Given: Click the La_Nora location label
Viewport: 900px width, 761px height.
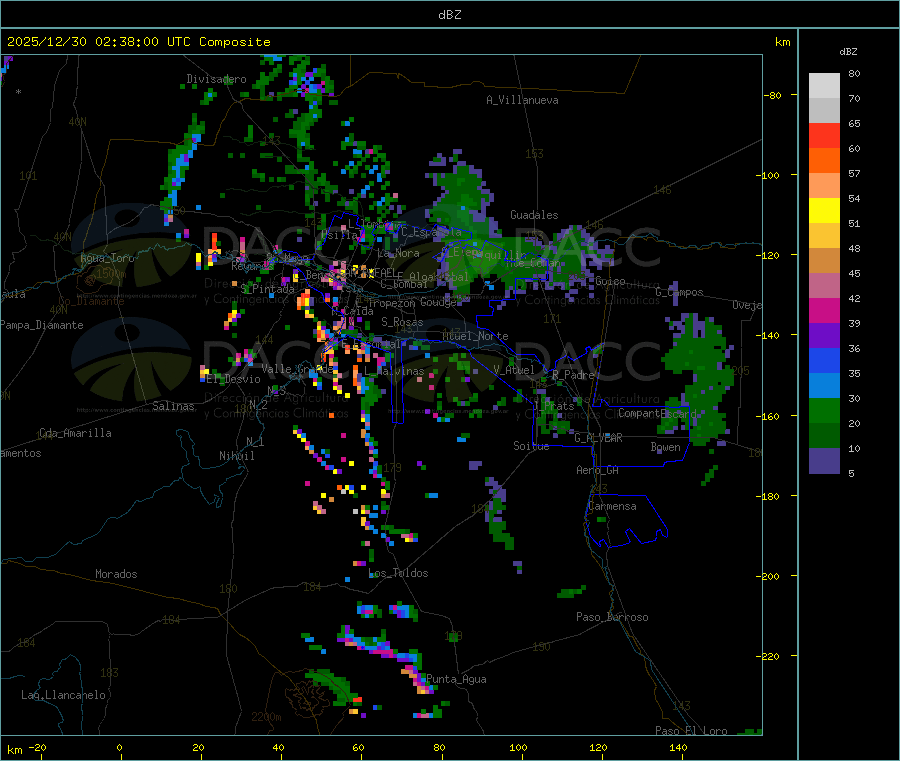Looking at the screenshot, I should (398, 253).
